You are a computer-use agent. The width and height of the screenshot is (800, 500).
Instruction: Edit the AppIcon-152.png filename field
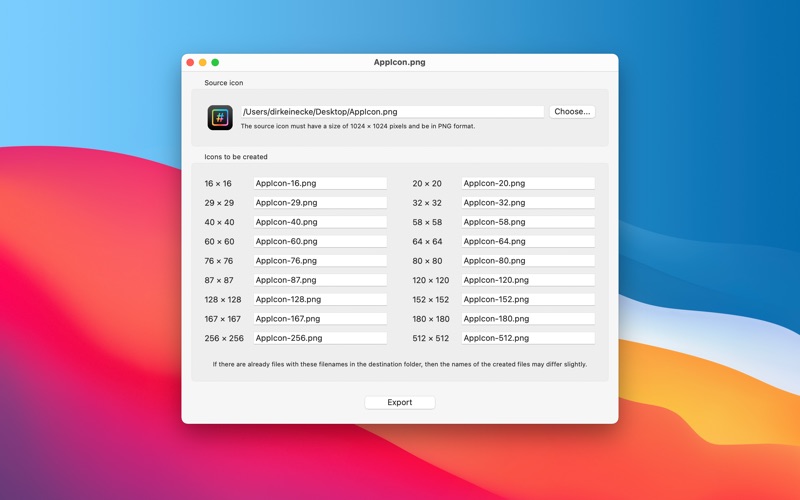(x=528, y=299)
